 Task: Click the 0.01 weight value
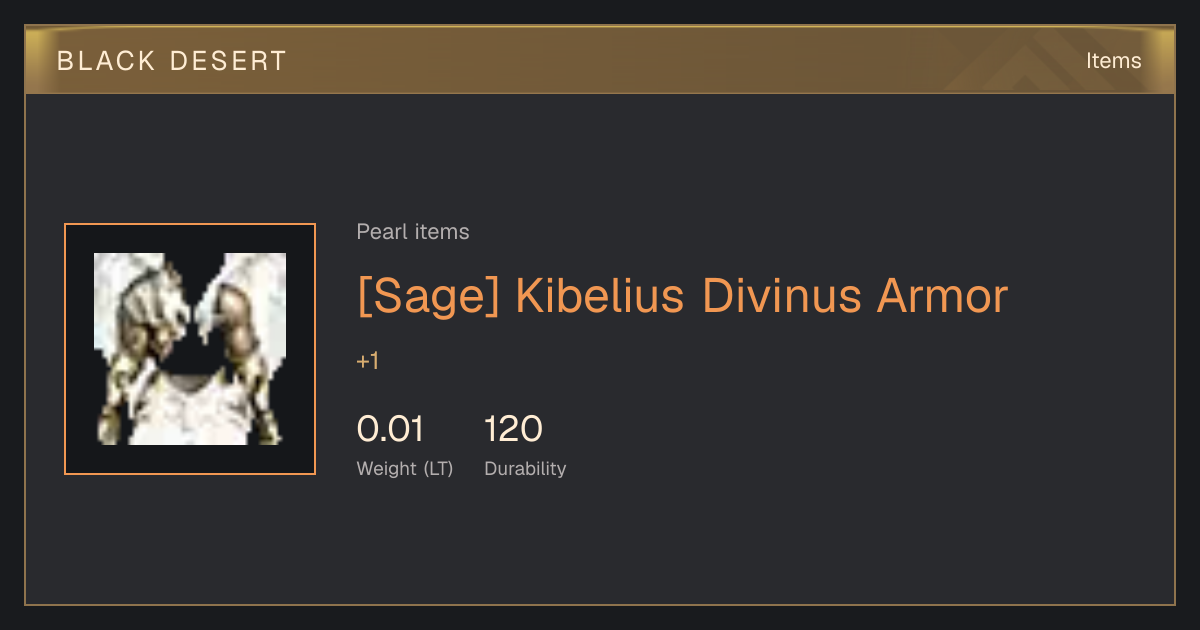pos(391,429)
